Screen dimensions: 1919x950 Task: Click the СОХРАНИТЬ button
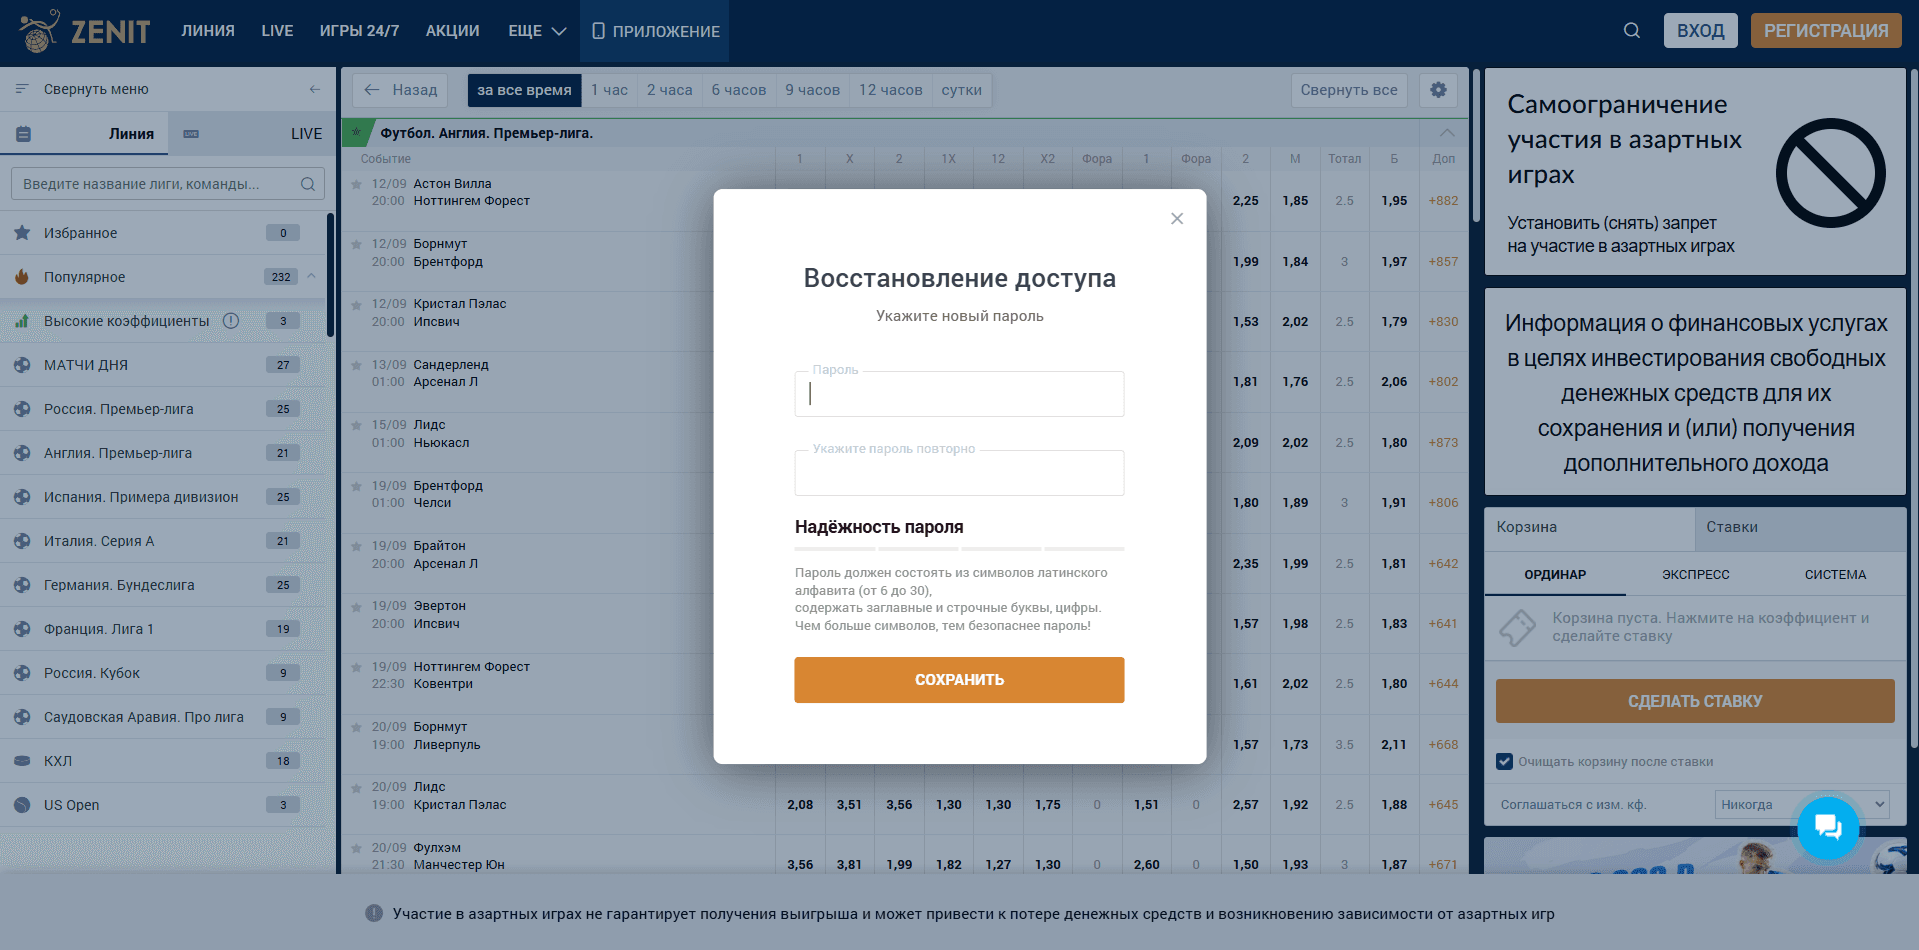coord(959,680)
